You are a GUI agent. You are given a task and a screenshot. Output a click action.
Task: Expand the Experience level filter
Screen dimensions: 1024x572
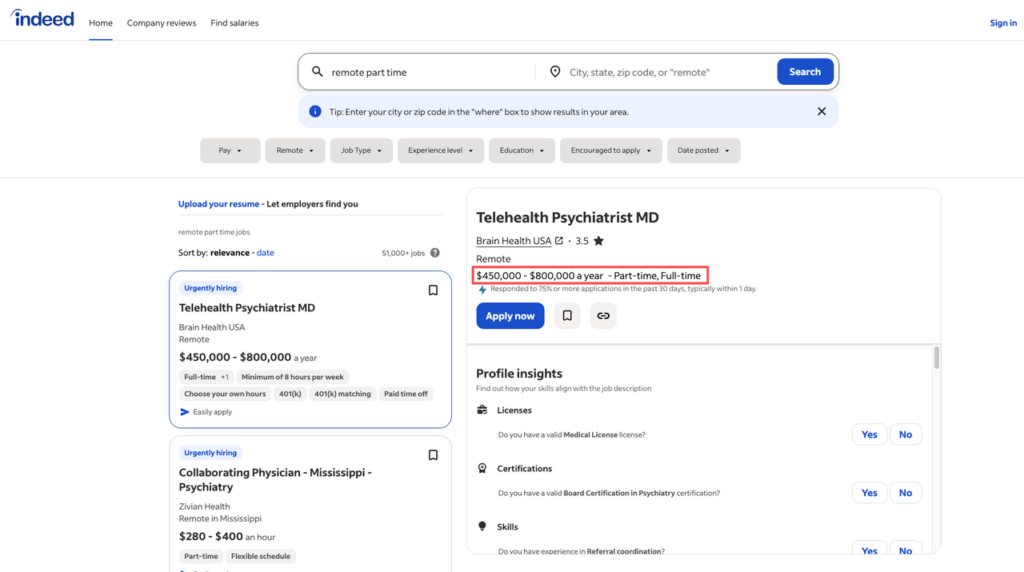coord(441,150)
